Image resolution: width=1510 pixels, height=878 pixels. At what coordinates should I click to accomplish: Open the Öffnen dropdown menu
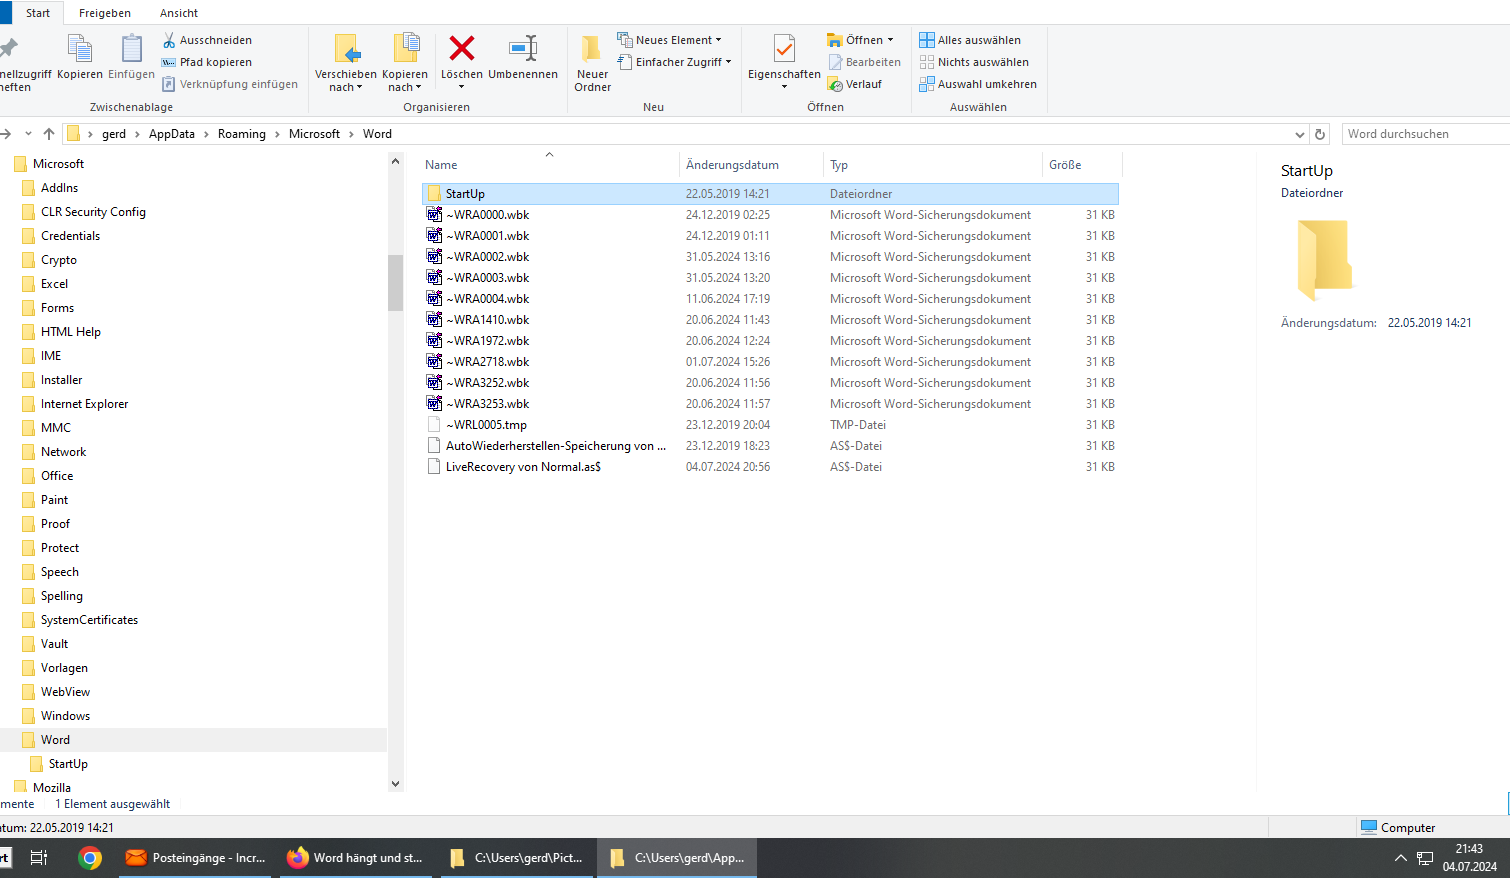860,40
